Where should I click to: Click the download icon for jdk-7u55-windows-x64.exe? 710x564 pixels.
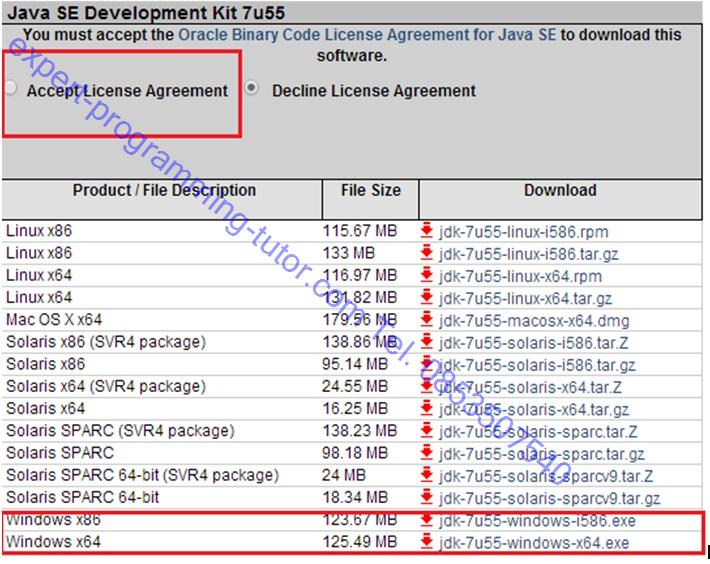[x=427, y=541]
